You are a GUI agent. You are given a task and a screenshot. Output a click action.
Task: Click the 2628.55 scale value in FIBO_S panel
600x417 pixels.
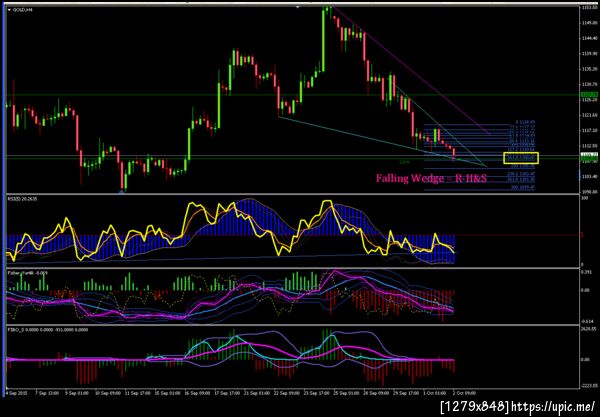pyautogui.click(x=589, y=329)
